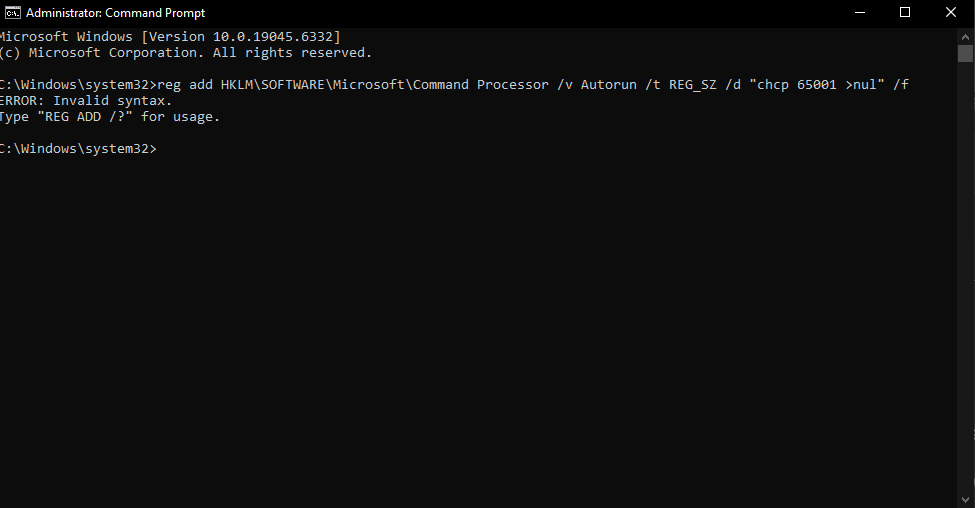Click the /f flag ending the command

click(900, 85)
